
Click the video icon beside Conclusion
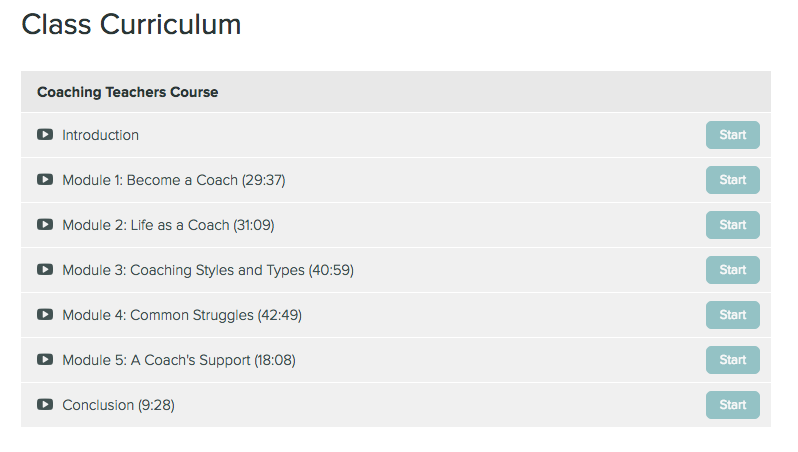click(45, 405)
